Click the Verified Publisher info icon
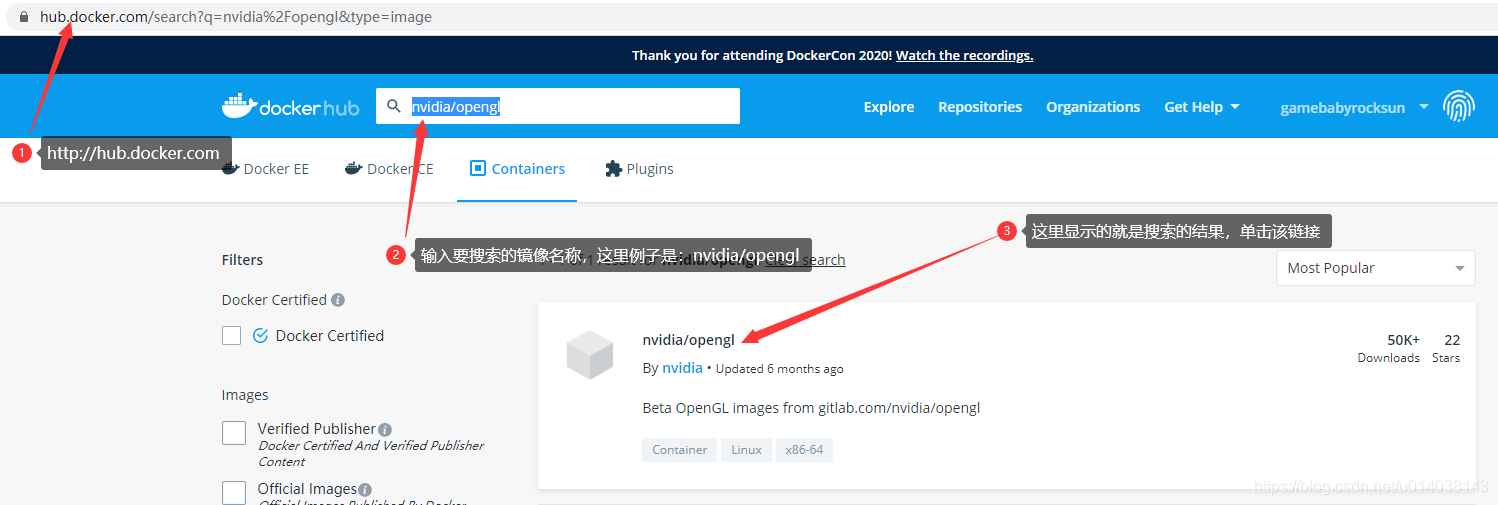 click(x=385, y=430)
